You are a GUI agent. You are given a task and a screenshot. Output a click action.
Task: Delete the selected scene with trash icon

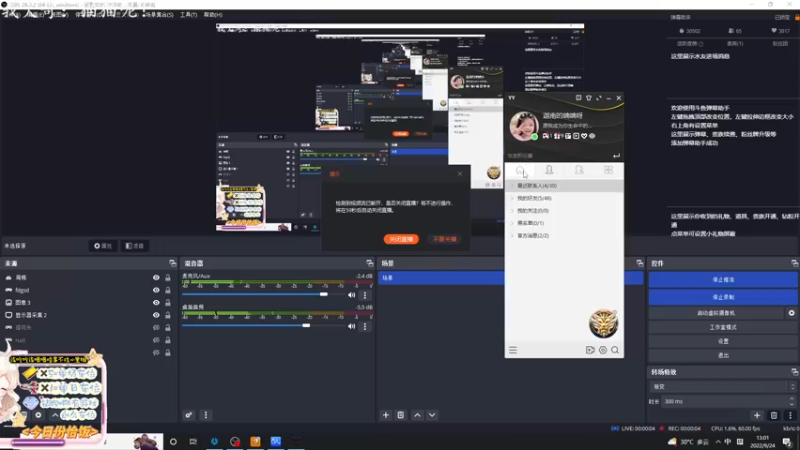click(x=401, y=415)
